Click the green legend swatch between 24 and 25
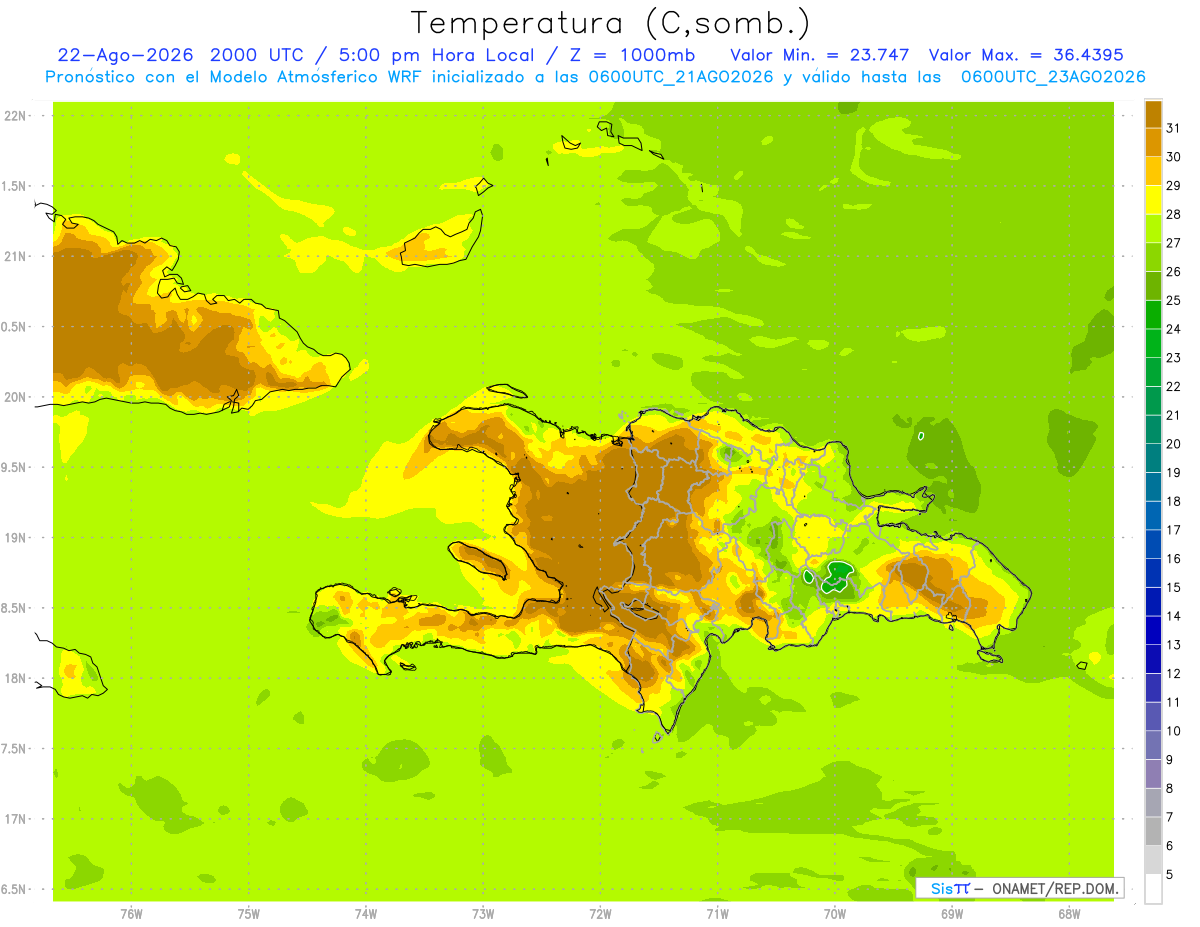Image resolution: width=1200 pixels, height=927 pixels. (x=1153, y=315)
